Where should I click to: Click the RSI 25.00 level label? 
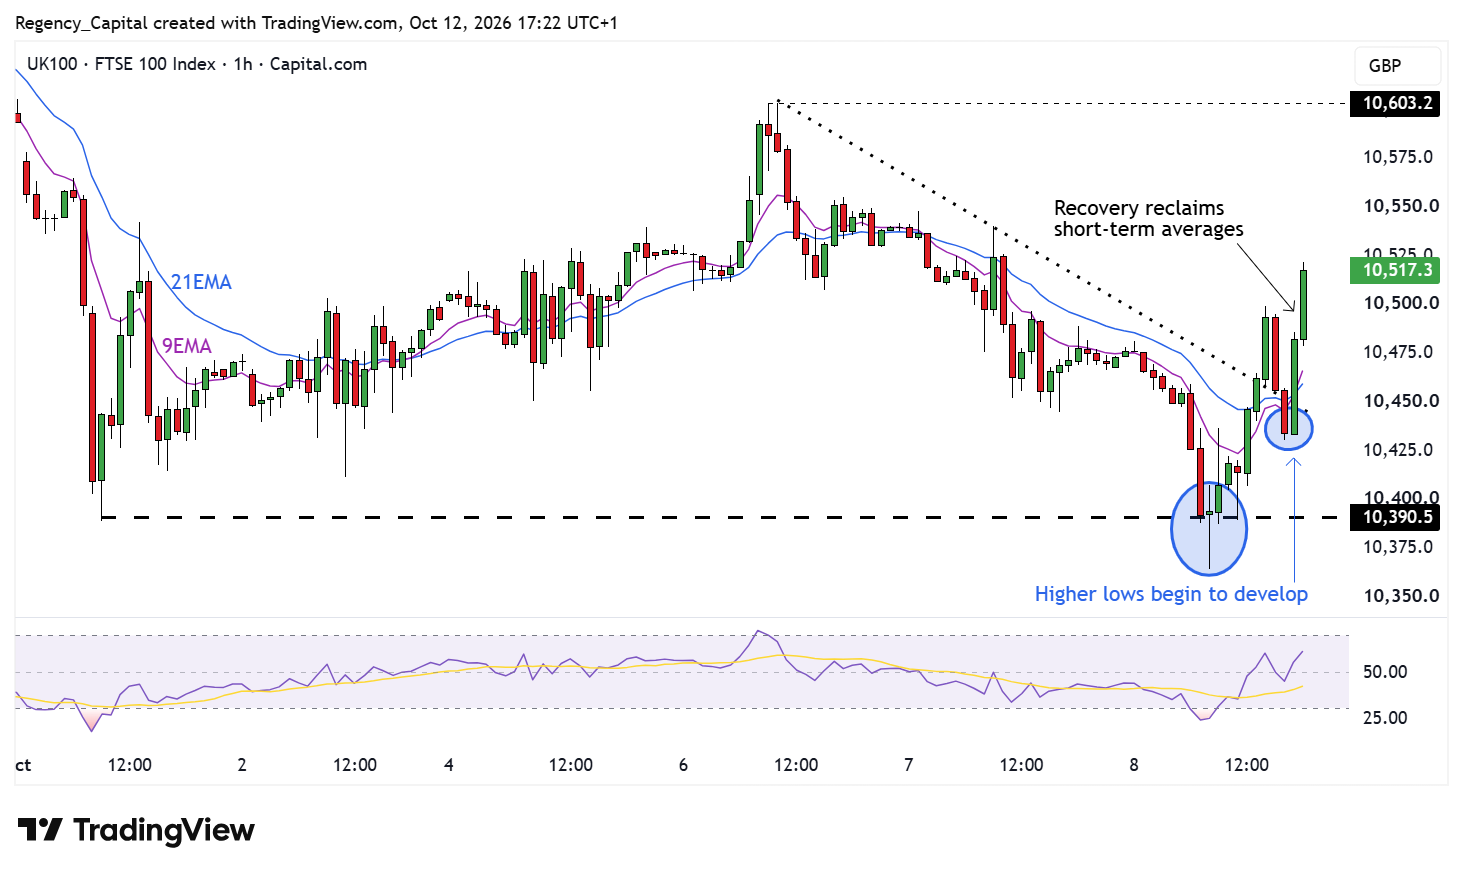pyautogui.click(x=1385, y=718)
